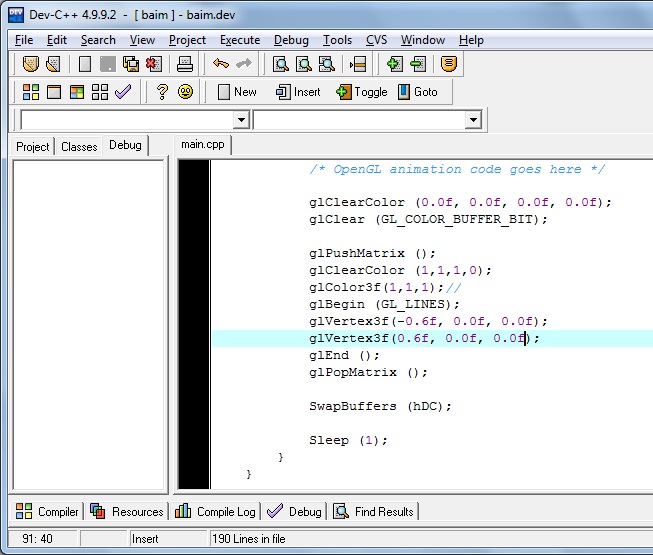Click the second open-file icon beside Open Project

click(53, 64)
